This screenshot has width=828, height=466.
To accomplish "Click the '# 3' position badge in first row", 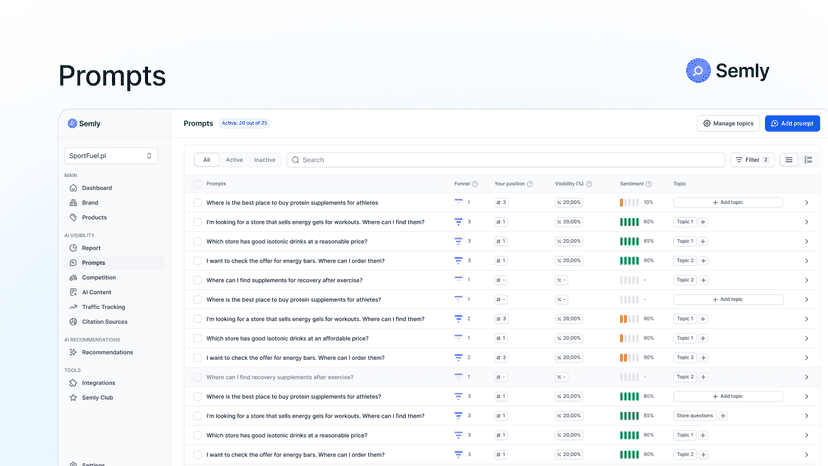I will pyautogui.click(x=501, y=202).
